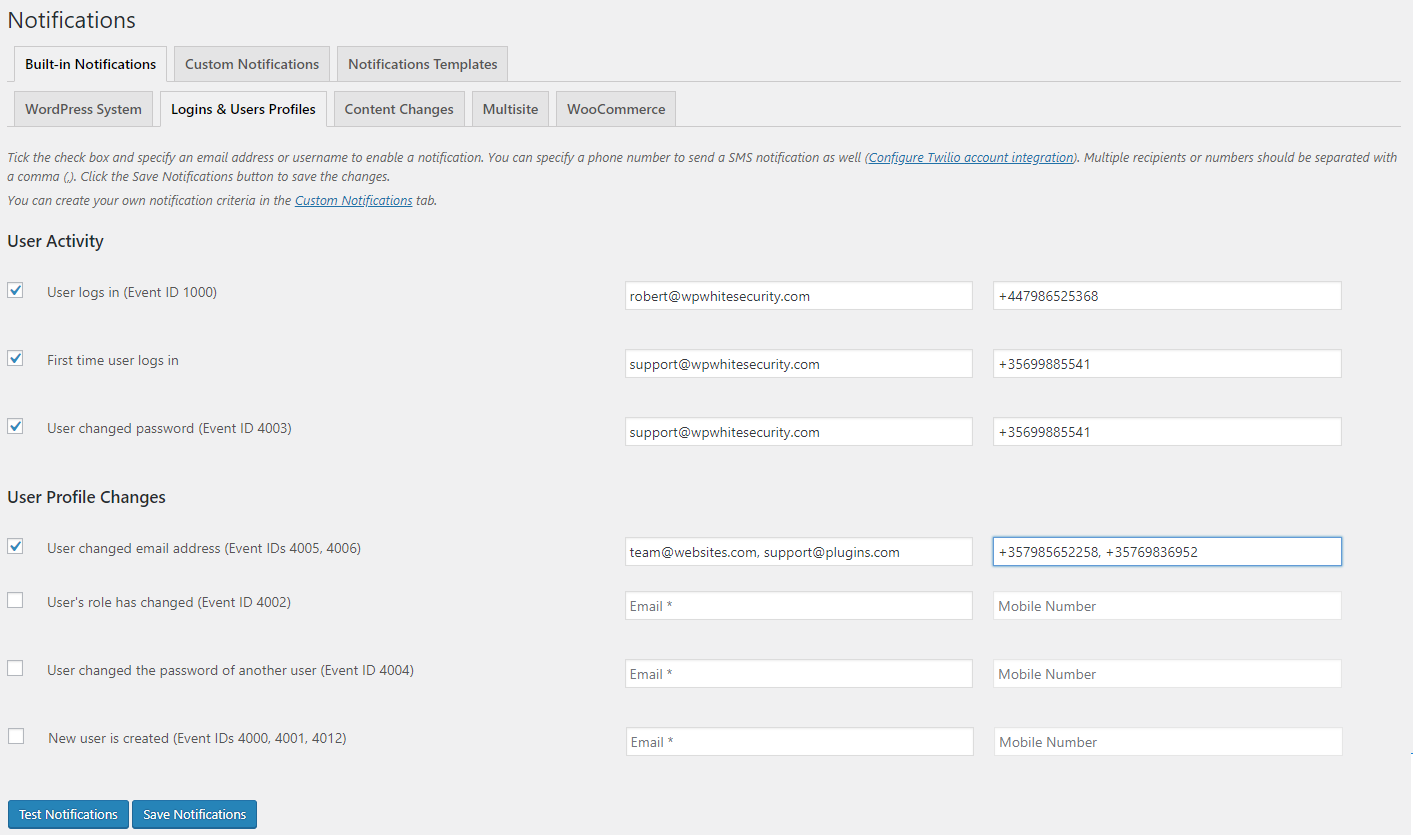Uncheck the User logs in checkbox
Screen dimensions: 1413x835
coord(15,290)
